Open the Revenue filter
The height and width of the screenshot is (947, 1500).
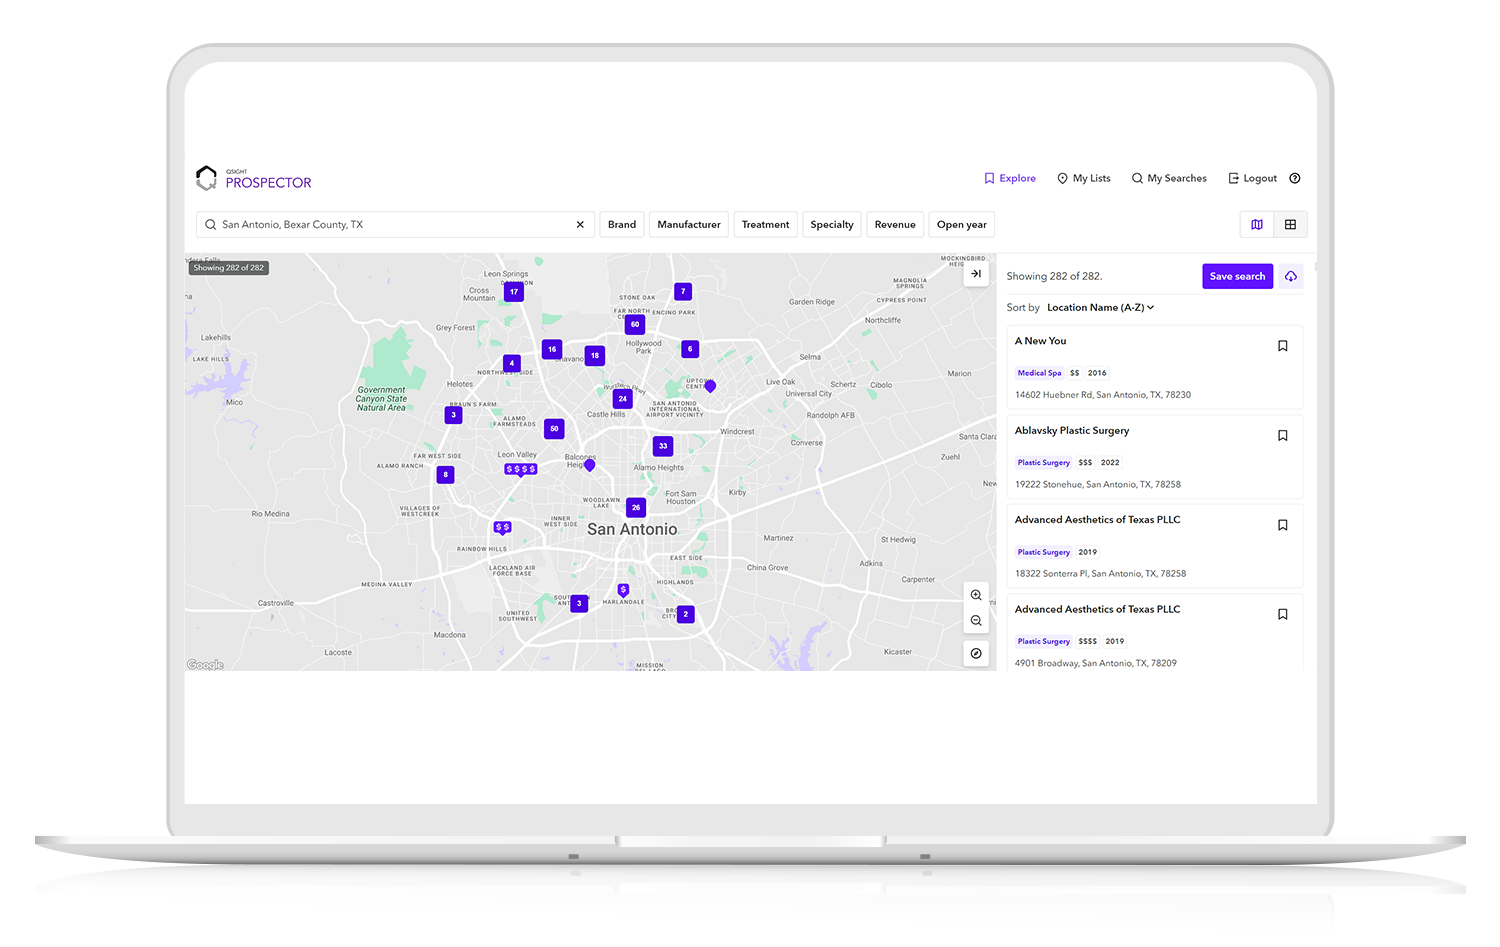click(894, 224)
